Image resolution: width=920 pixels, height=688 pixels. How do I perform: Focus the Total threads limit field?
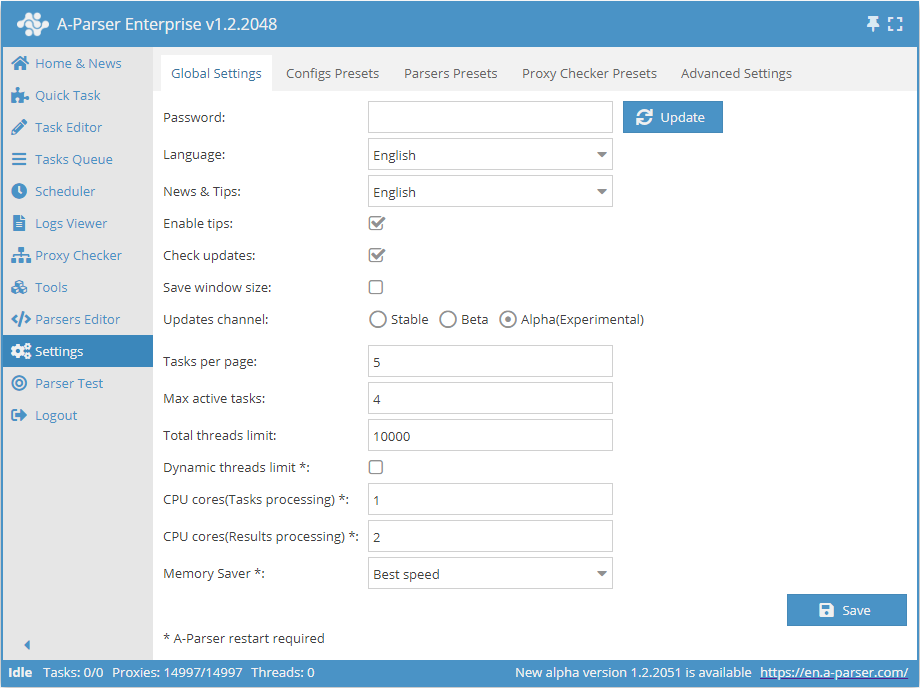[490, 436]
